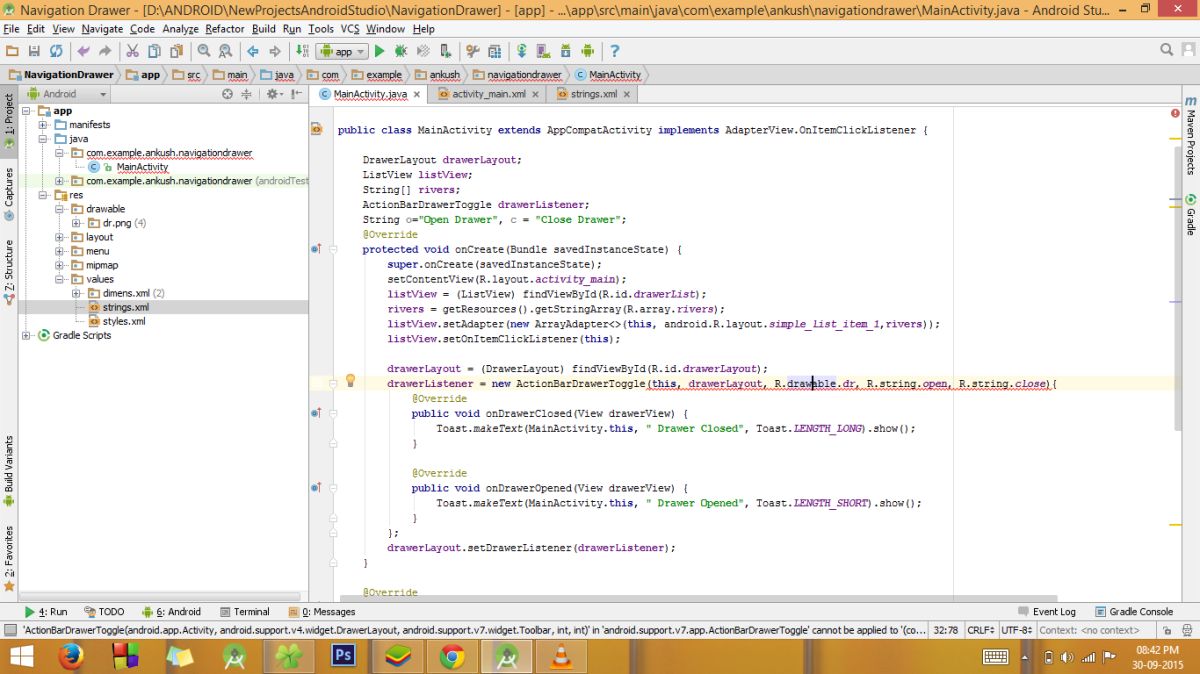Click the intention lightbulb in editor gutter
Viewport: 1200px width, 674px height.
(x=351, y=380)
